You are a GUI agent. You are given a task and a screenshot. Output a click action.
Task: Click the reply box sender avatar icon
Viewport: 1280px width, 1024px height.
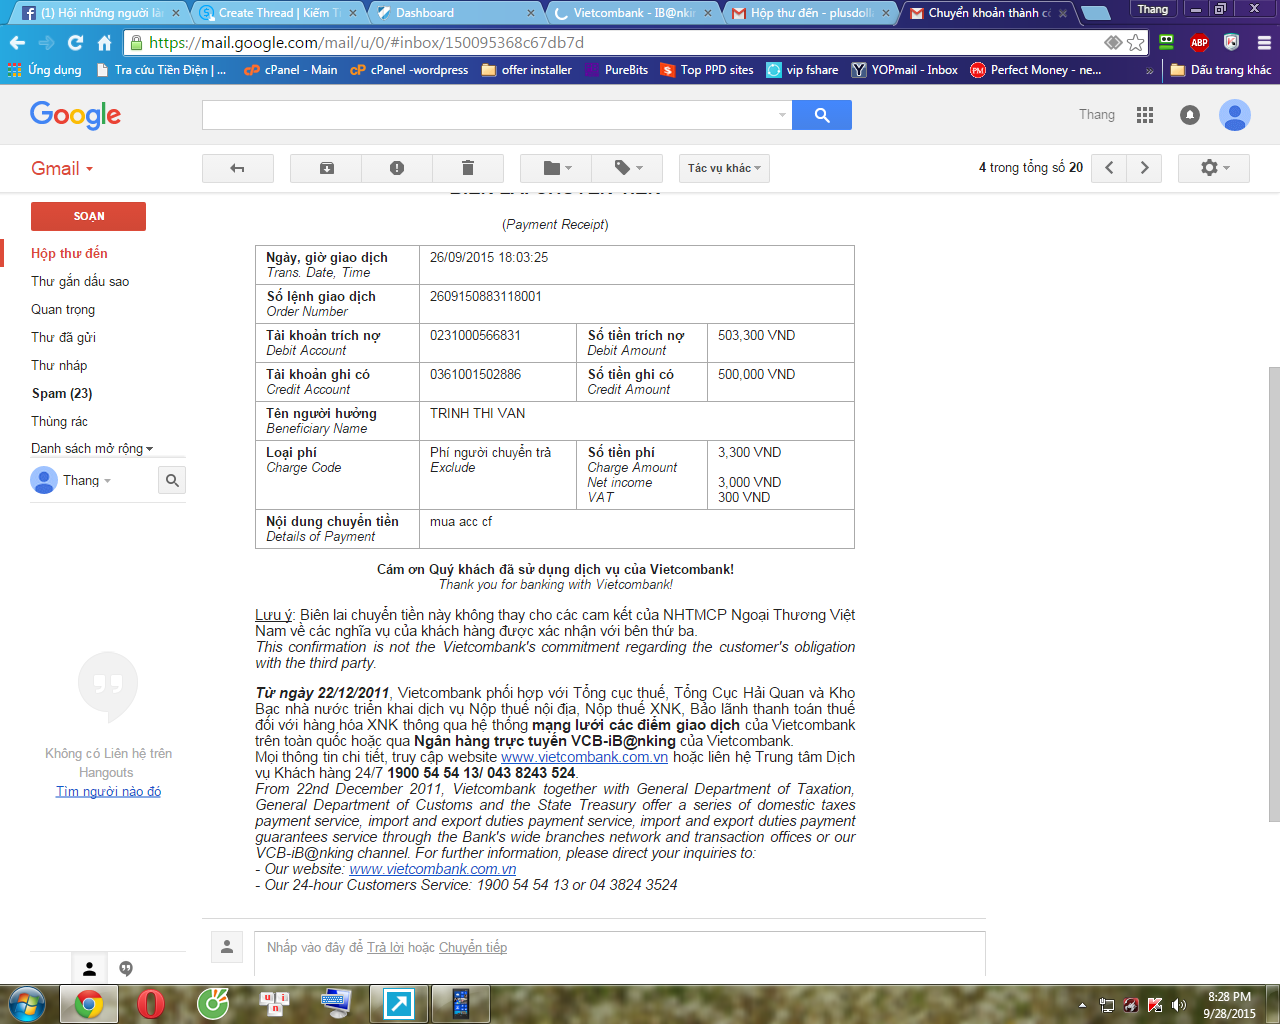227,947
